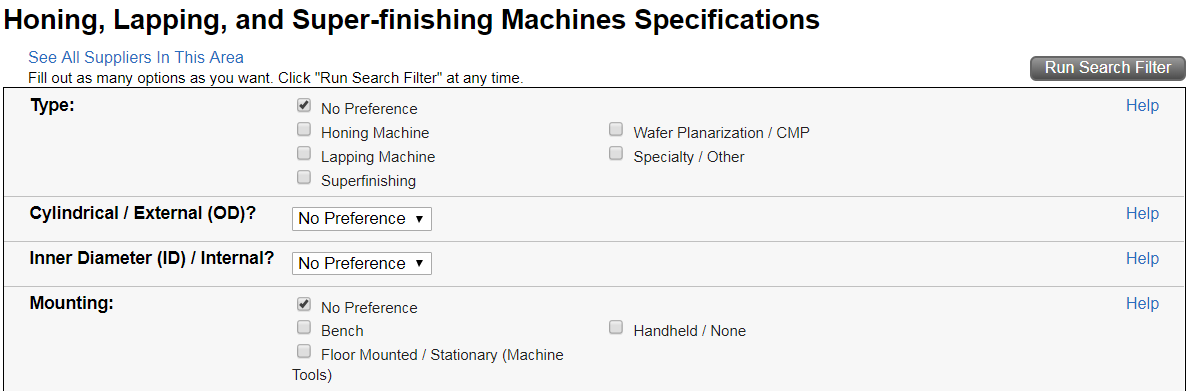Open Help for Cylindrical / External (OD)
This screenshot has height=391, width=1192.
click(x=1142, y=214)
